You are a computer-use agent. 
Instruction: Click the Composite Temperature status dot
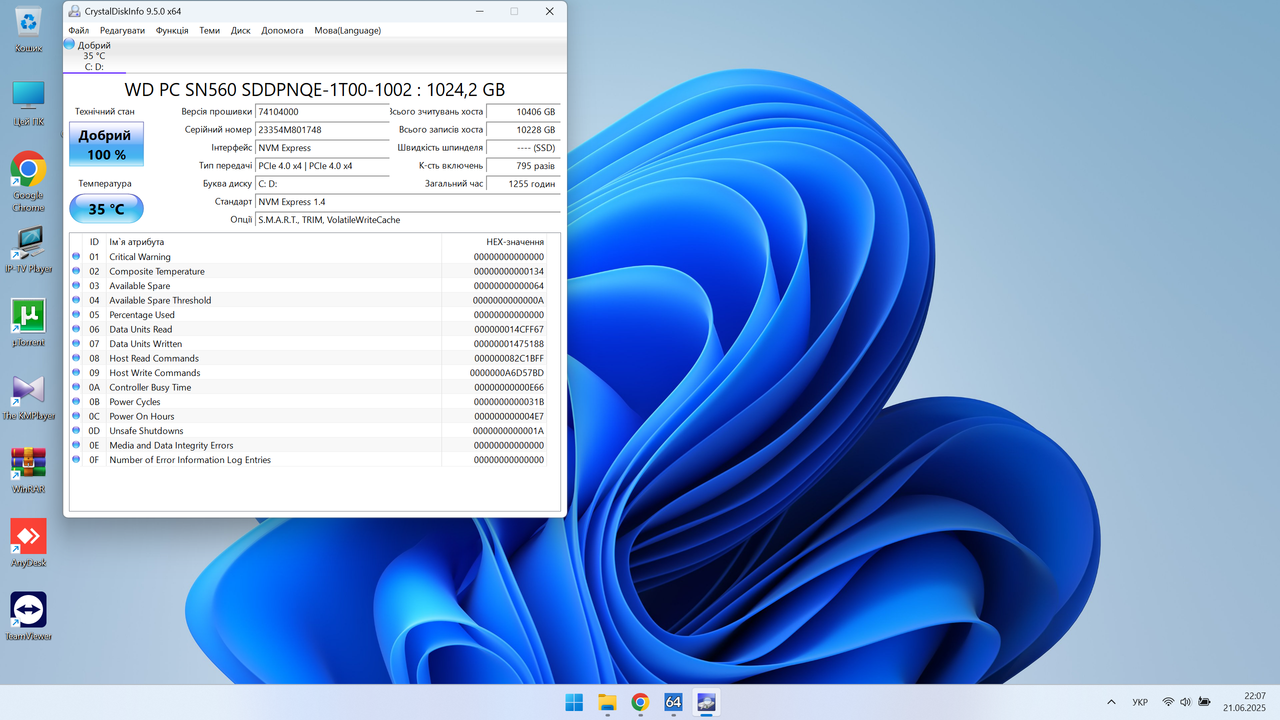76,271
